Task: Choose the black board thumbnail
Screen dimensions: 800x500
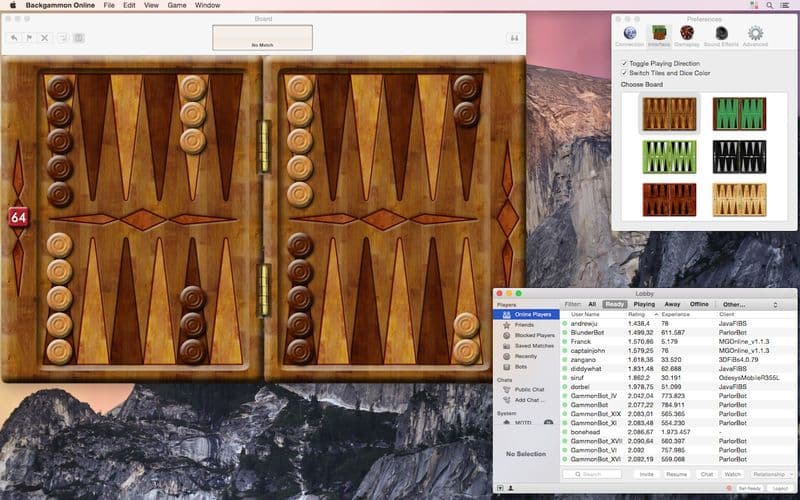Action: click(739, 157)
